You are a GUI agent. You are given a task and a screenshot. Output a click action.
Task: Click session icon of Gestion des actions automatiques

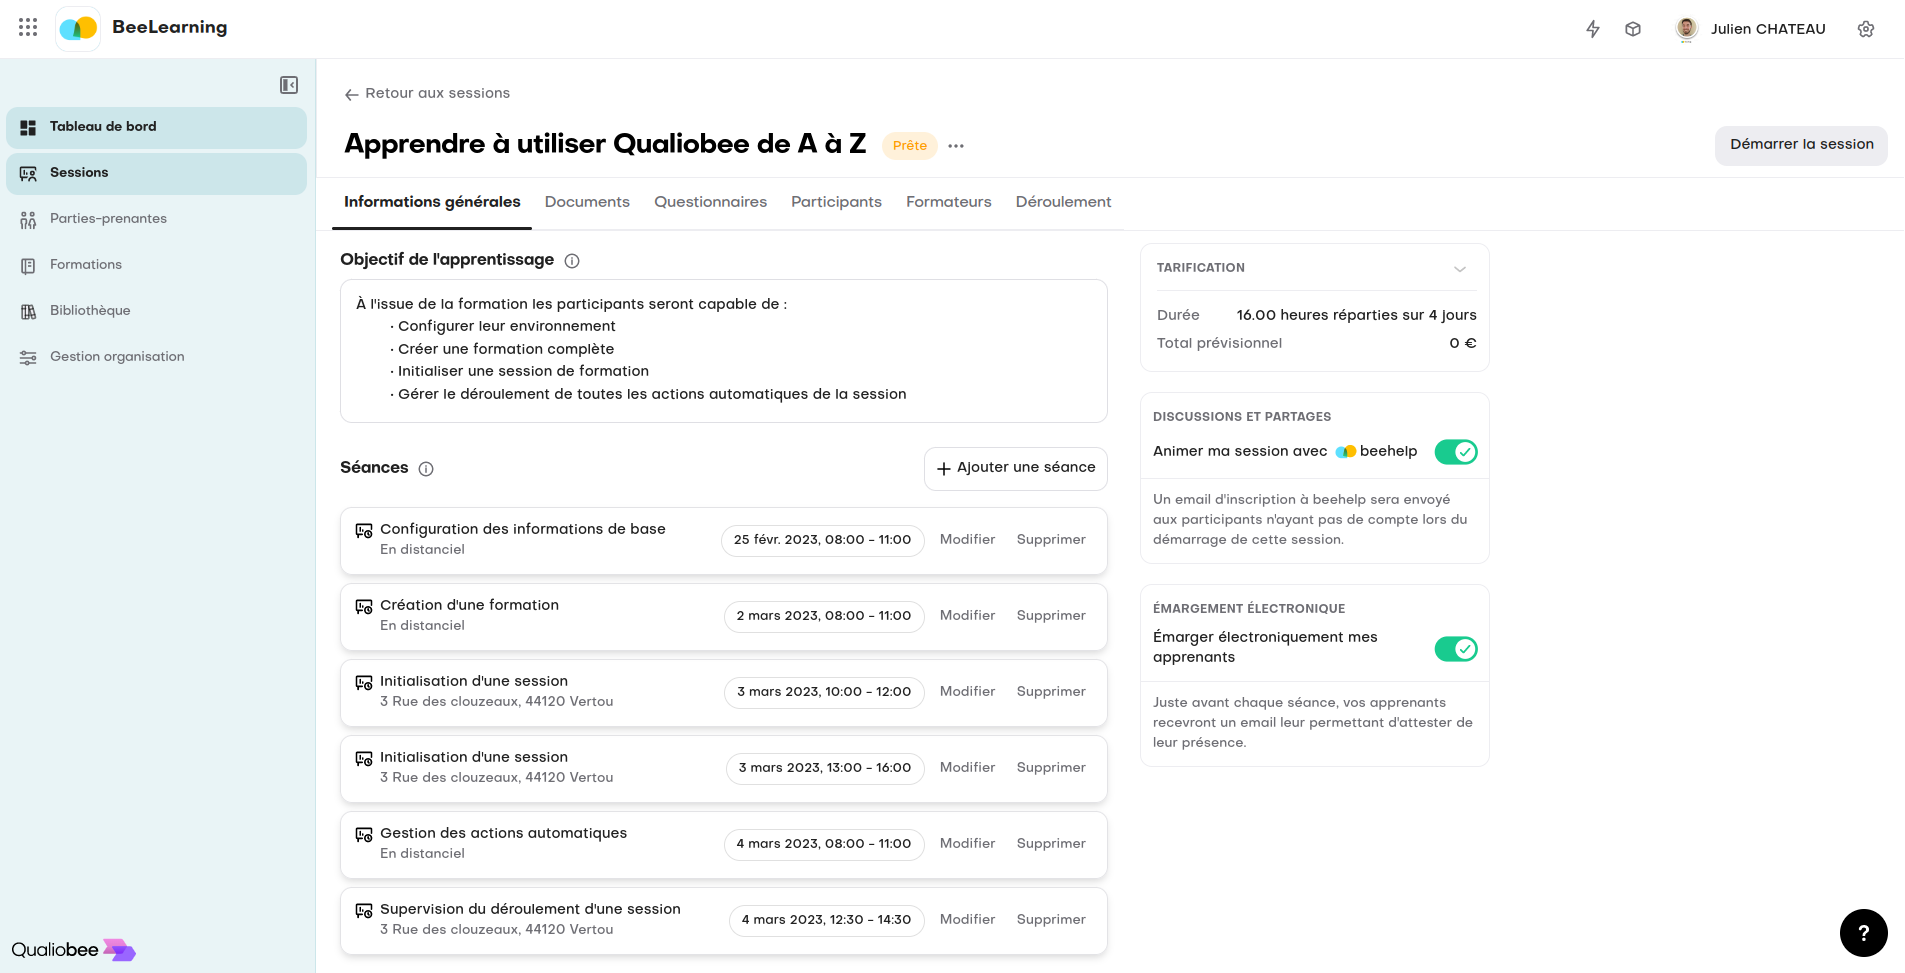[x=364, y=835]
